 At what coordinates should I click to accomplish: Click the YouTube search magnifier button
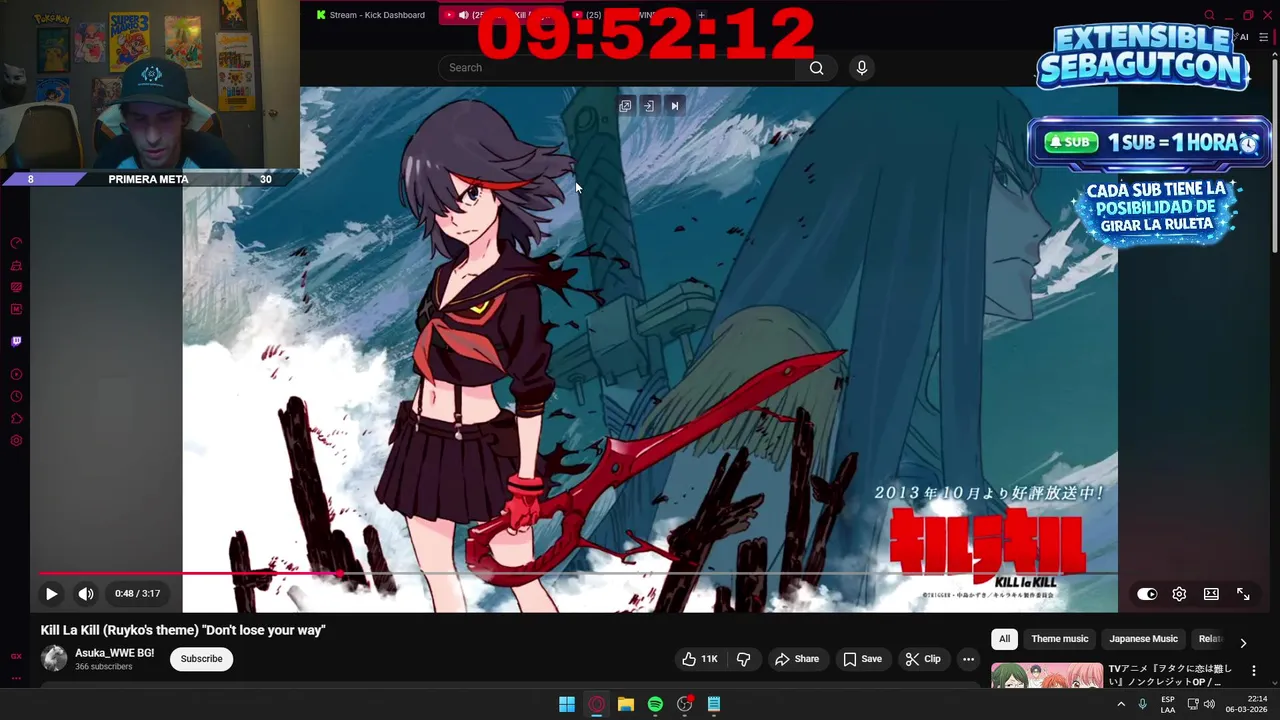point(817,68)
